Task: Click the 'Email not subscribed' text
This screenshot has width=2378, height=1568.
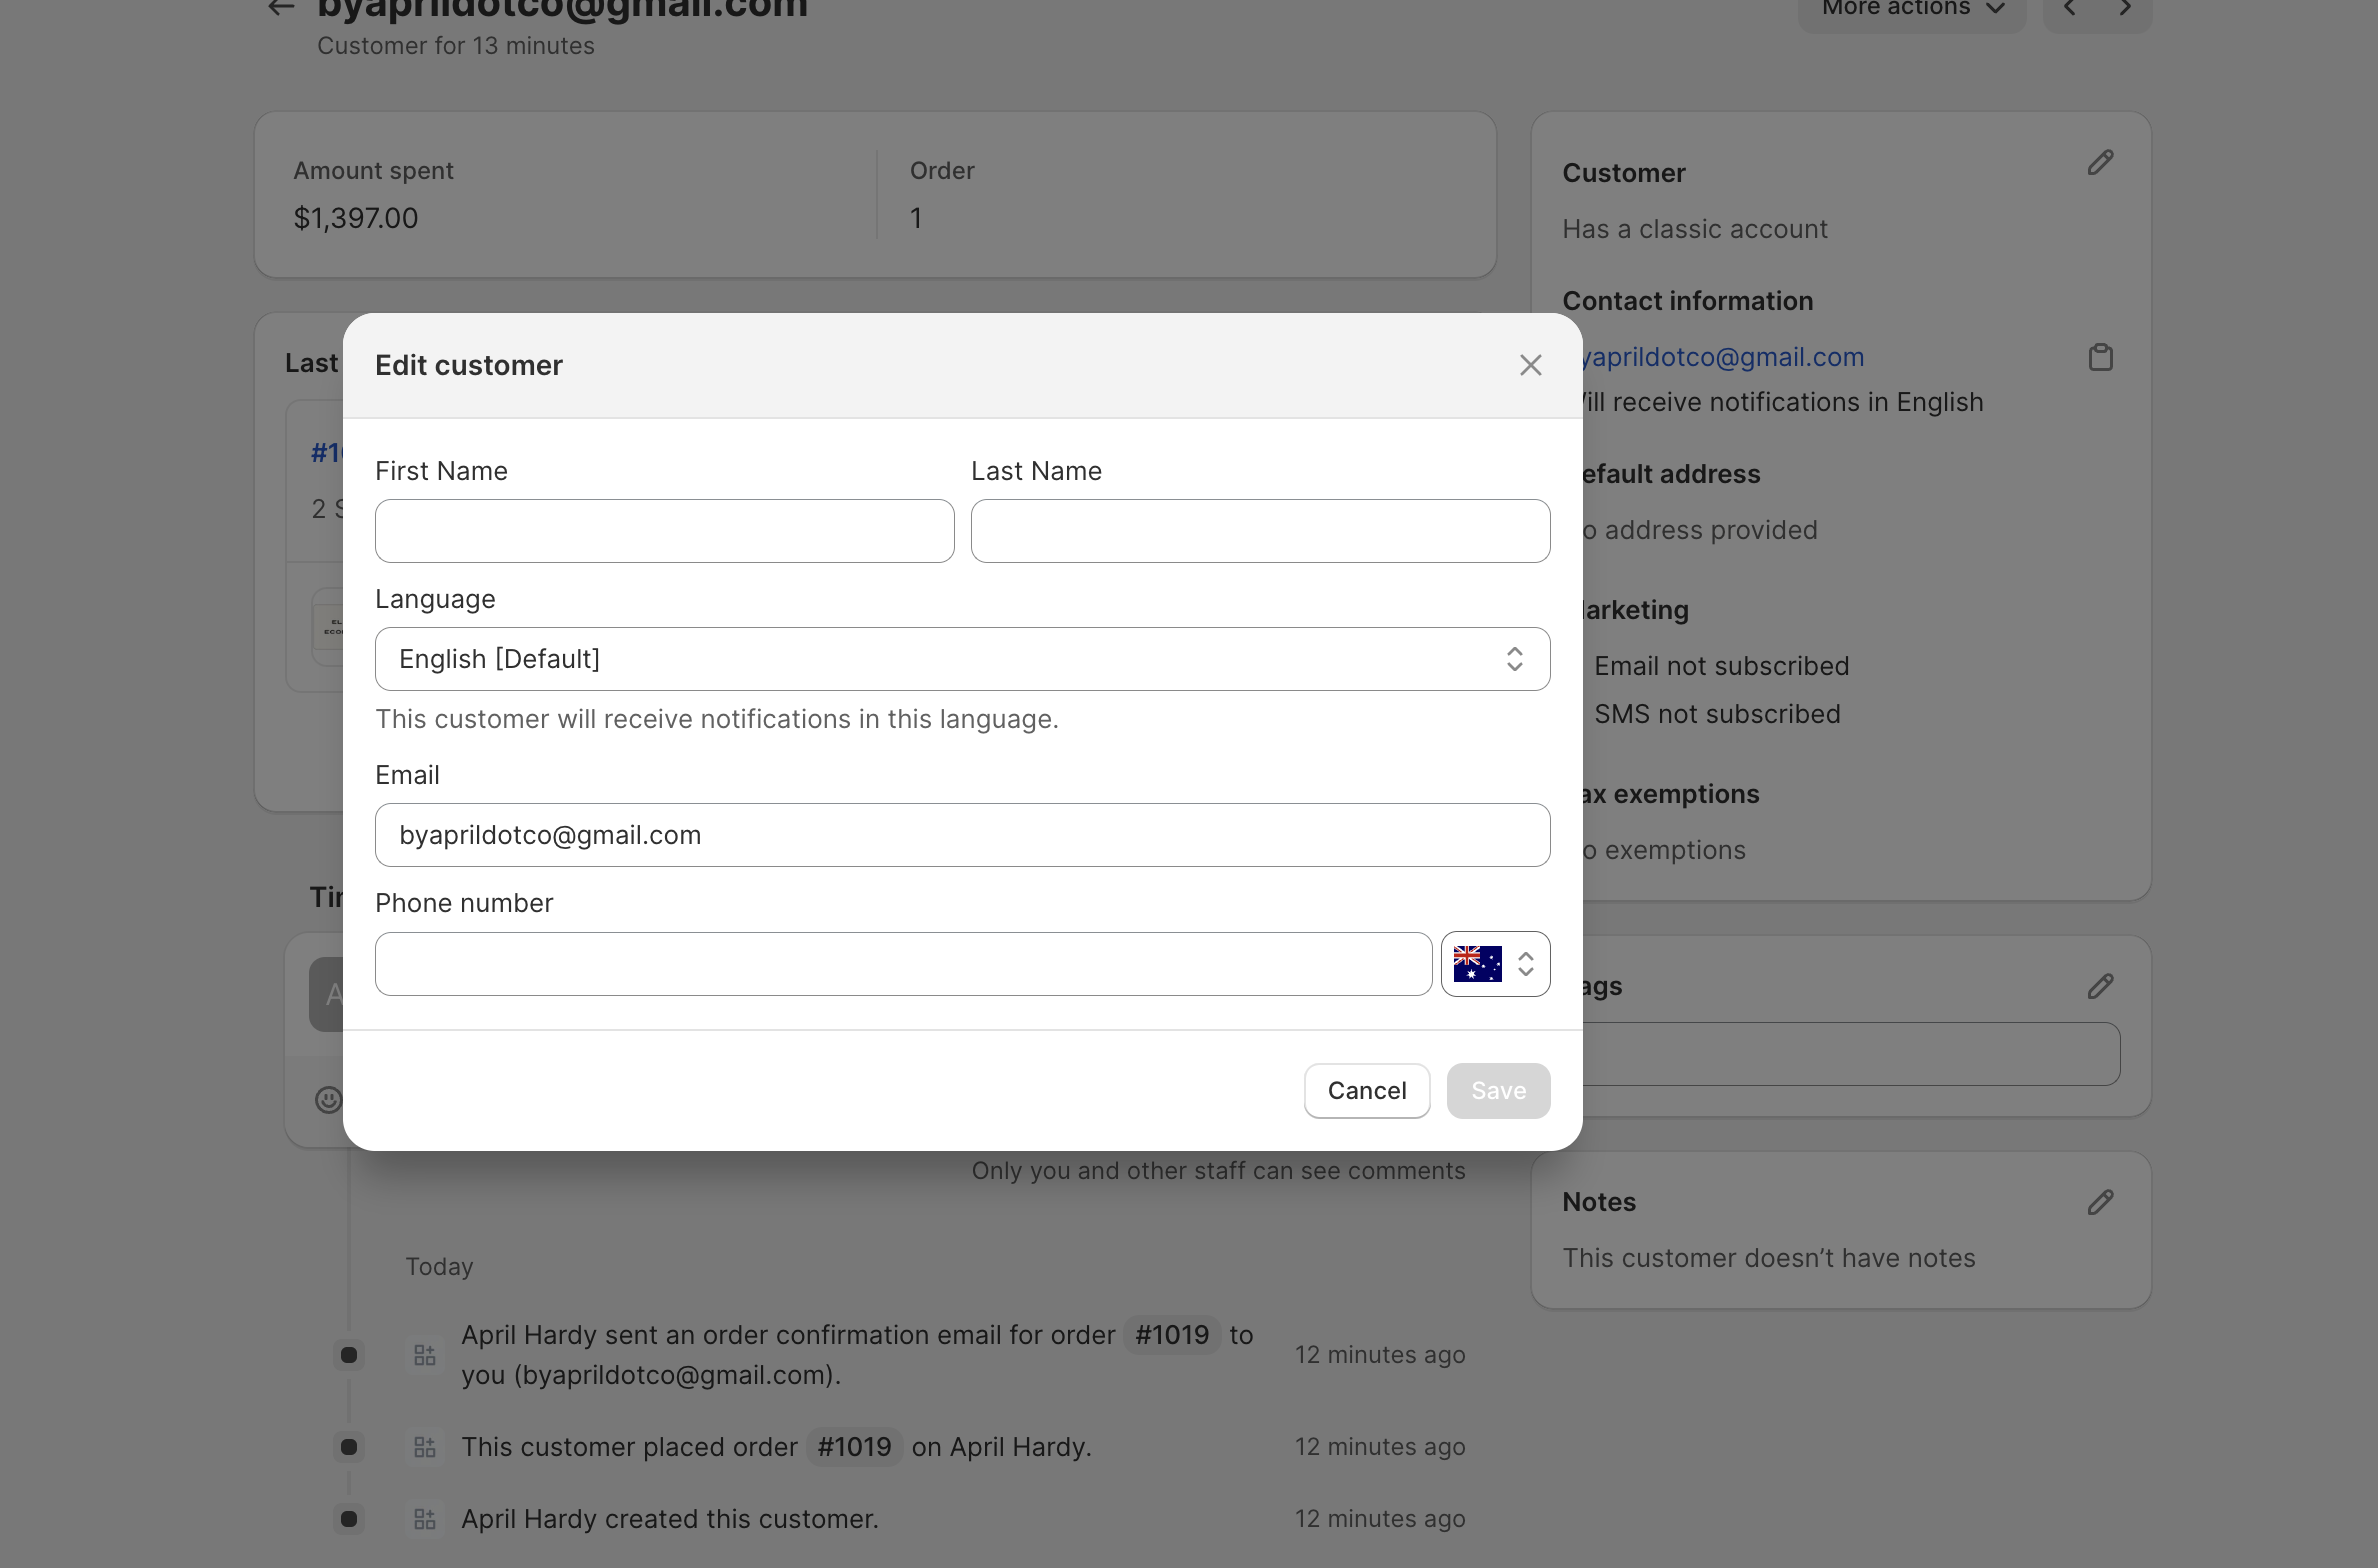Action: 1721,666
